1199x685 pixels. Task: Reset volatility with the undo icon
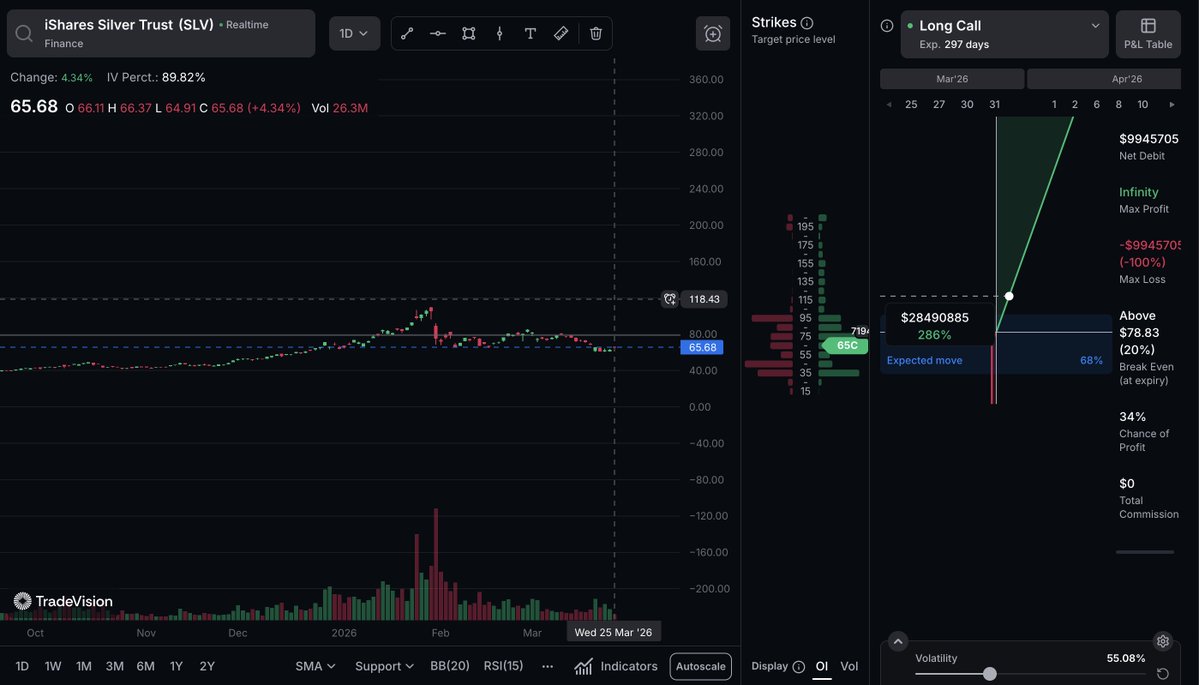point(1163,674)
